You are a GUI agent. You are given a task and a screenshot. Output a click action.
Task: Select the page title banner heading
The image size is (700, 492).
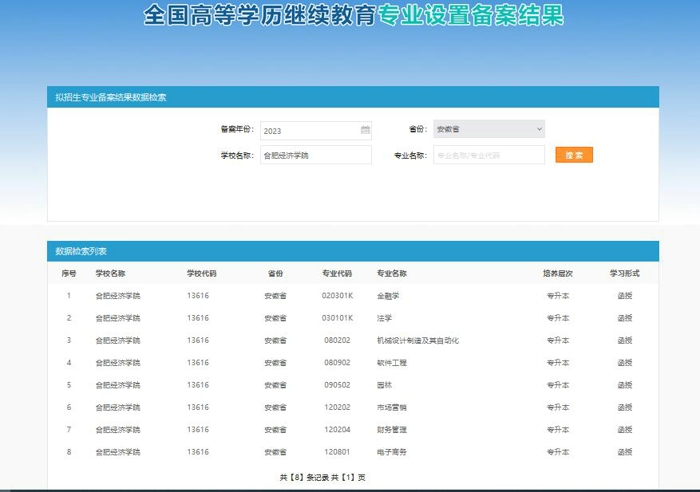[x=354, y=15]
